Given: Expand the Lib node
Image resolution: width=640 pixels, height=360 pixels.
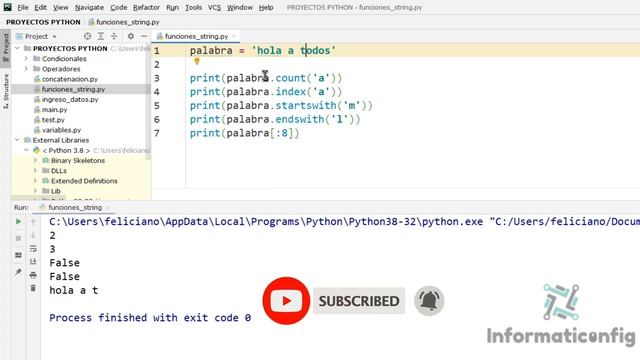Looking at the screenshot, I should click(x=35, y=191).
